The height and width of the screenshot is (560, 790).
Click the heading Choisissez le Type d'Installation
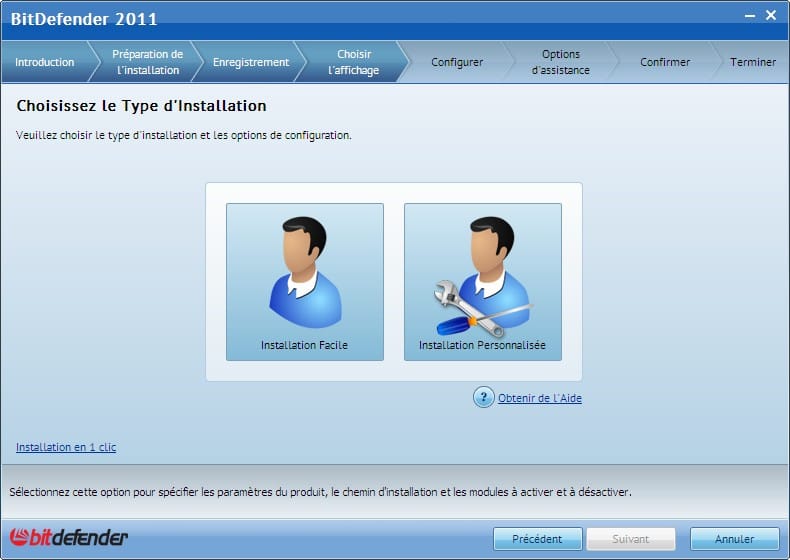[x=142, y=106]
